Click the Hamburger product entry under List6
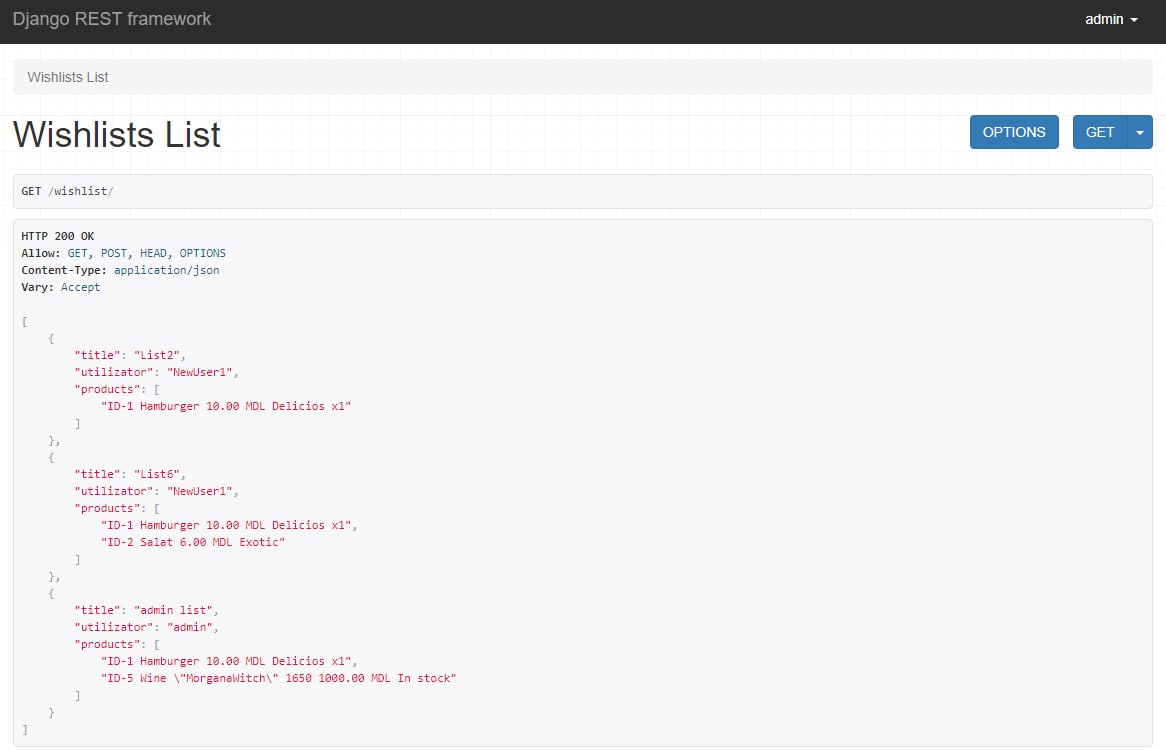This screenshot has height=750, width=1166. tap(228, 526)
